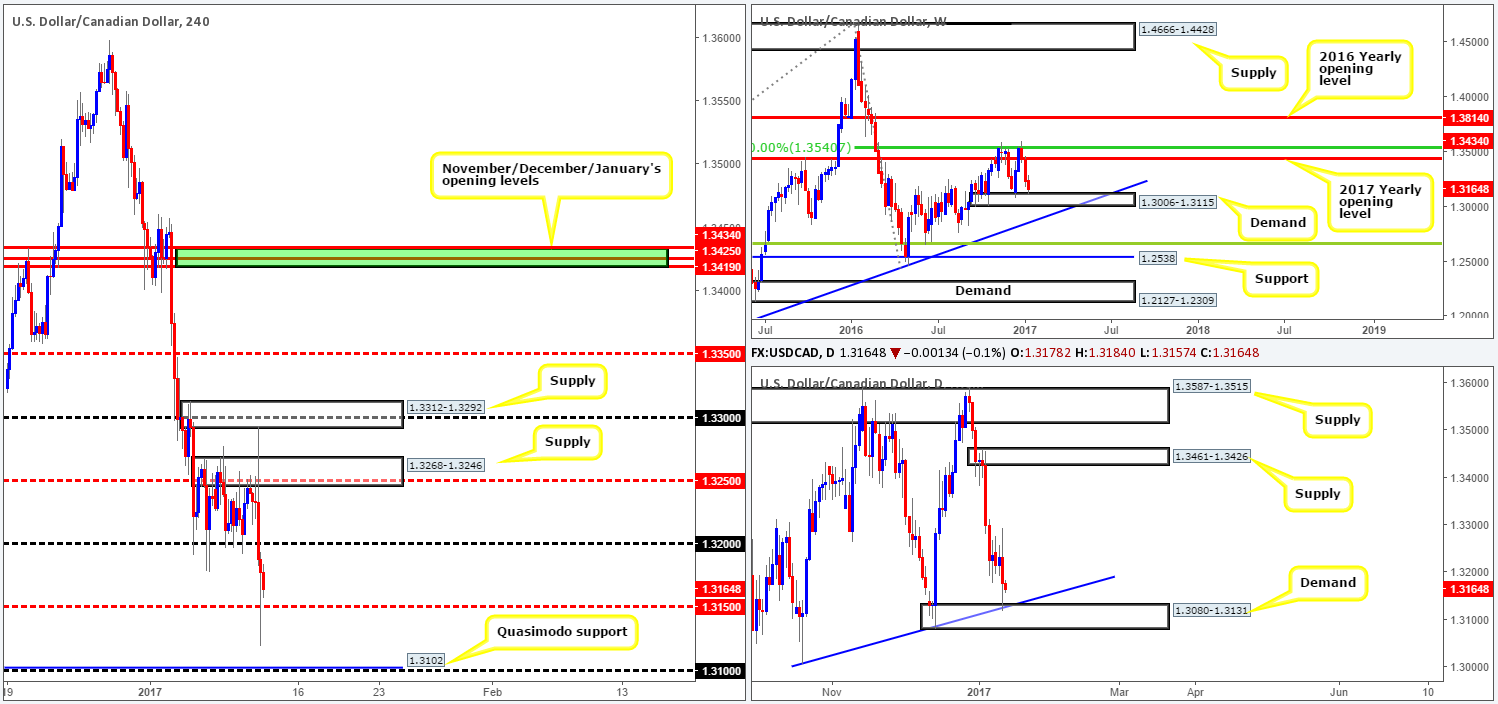Click the 1.33500 mid-level price tag
Screen dimensions: 1498x704
(x=719, y=354)
